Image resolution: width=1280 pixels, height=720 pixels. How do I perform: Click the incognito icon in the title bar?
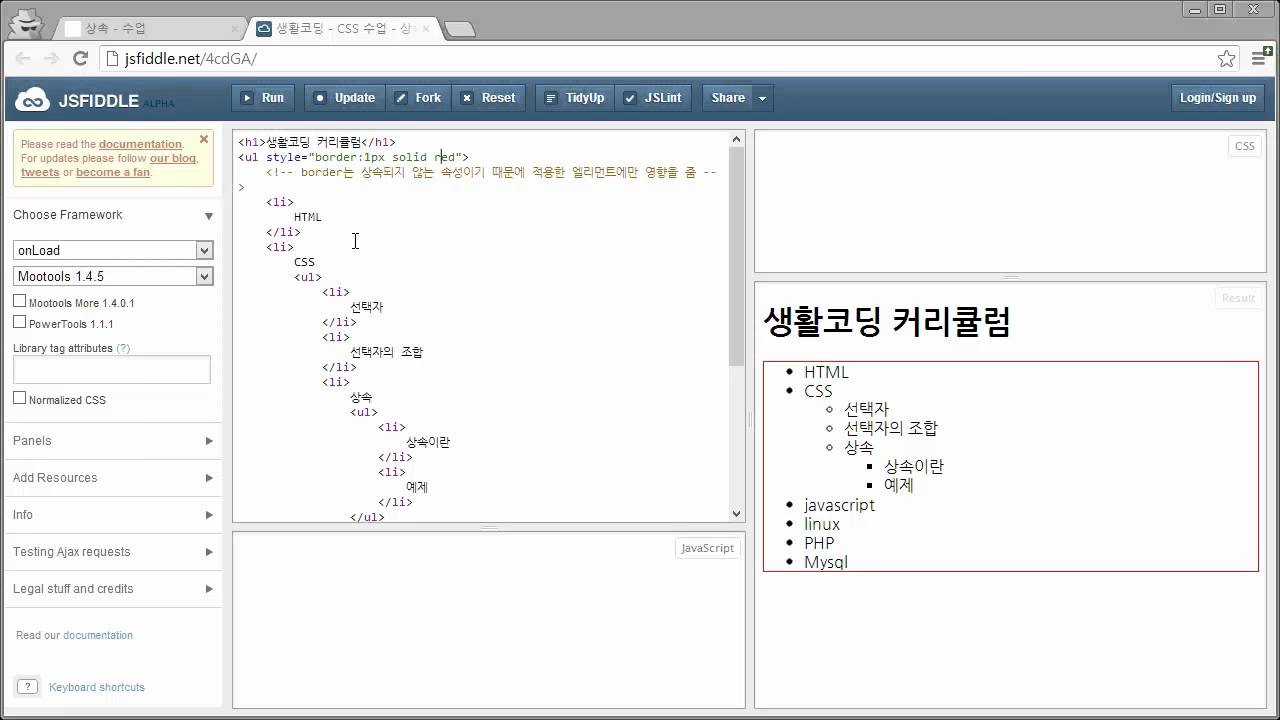pyautogui.click(x=27, y=22)
